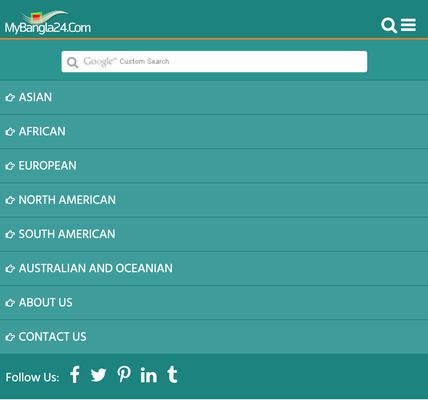Select the ASIAN menu item
Image resolution: width=428 pixels, height=400 pixels.
214,98
